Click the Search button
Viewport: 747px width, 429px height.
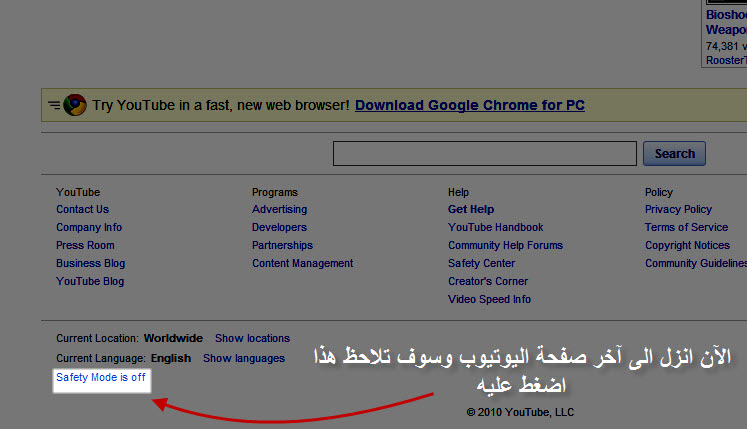click(x=674, y=153)
